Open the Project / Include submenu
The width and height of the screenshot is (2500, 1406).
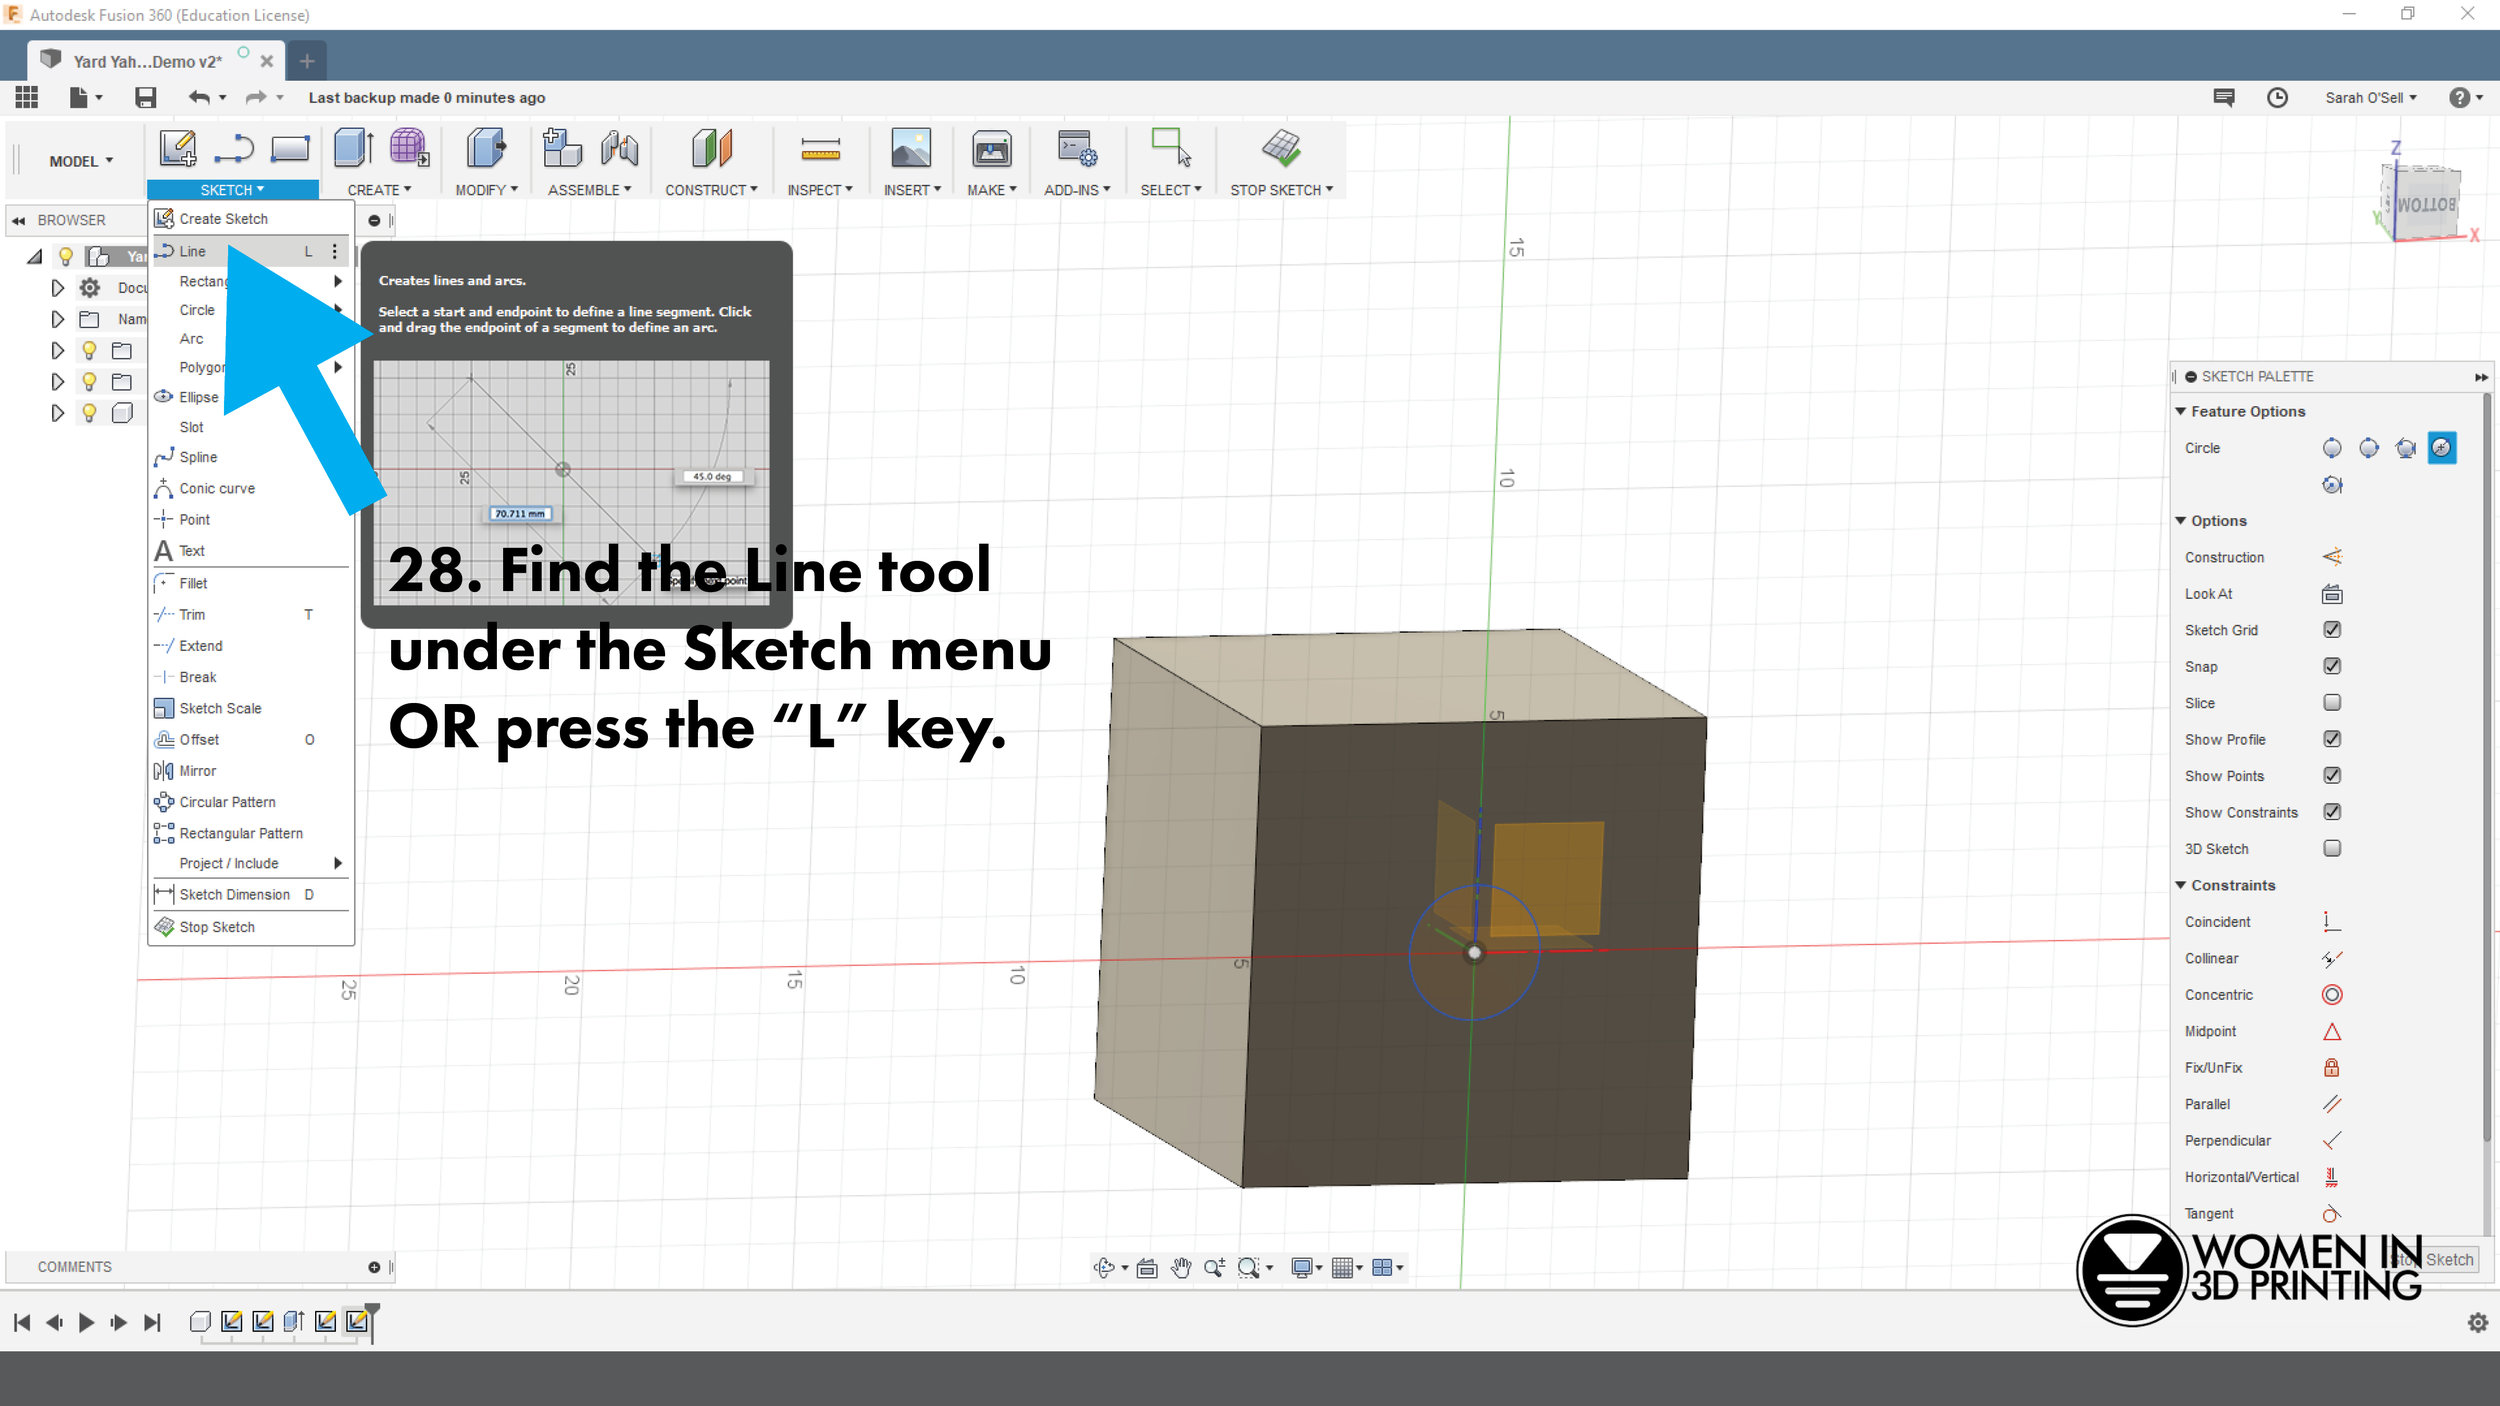tap(250, 864)
